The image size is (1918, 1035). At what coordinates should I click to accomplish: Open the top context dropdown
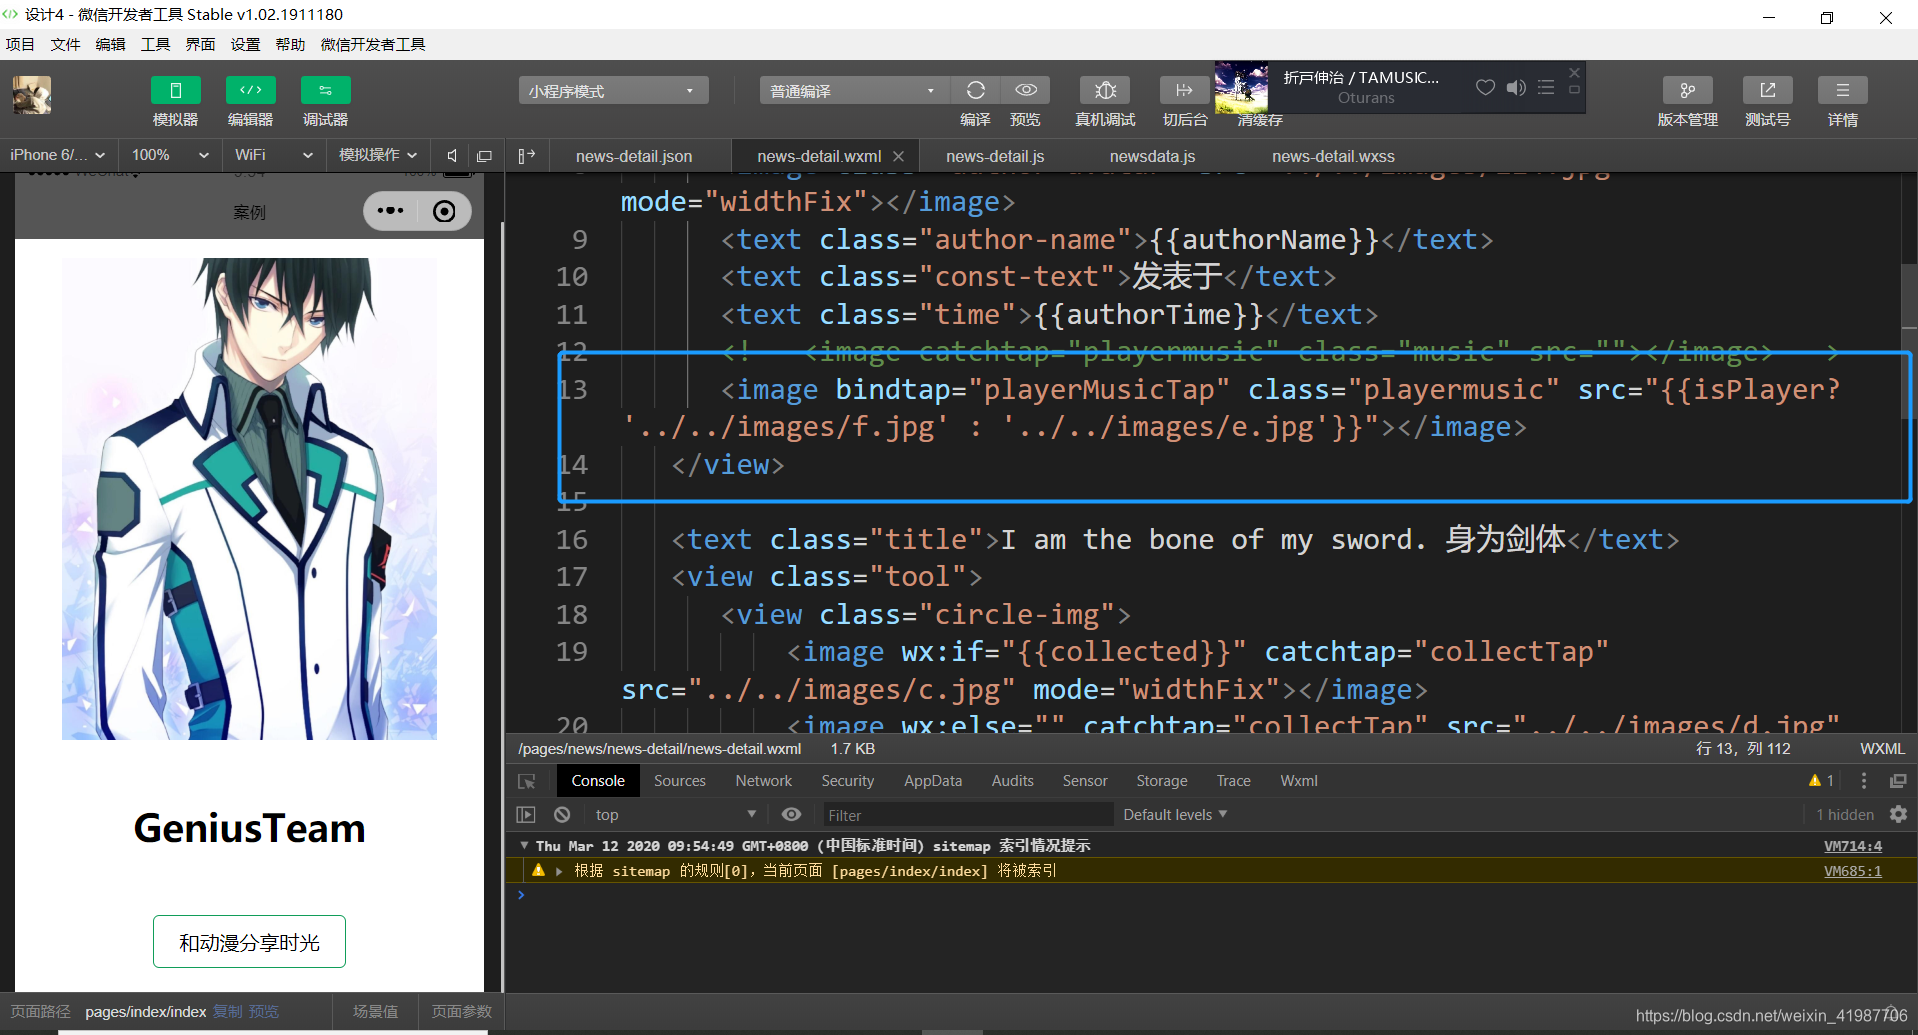pyautogui.click(x=676, y=815)
